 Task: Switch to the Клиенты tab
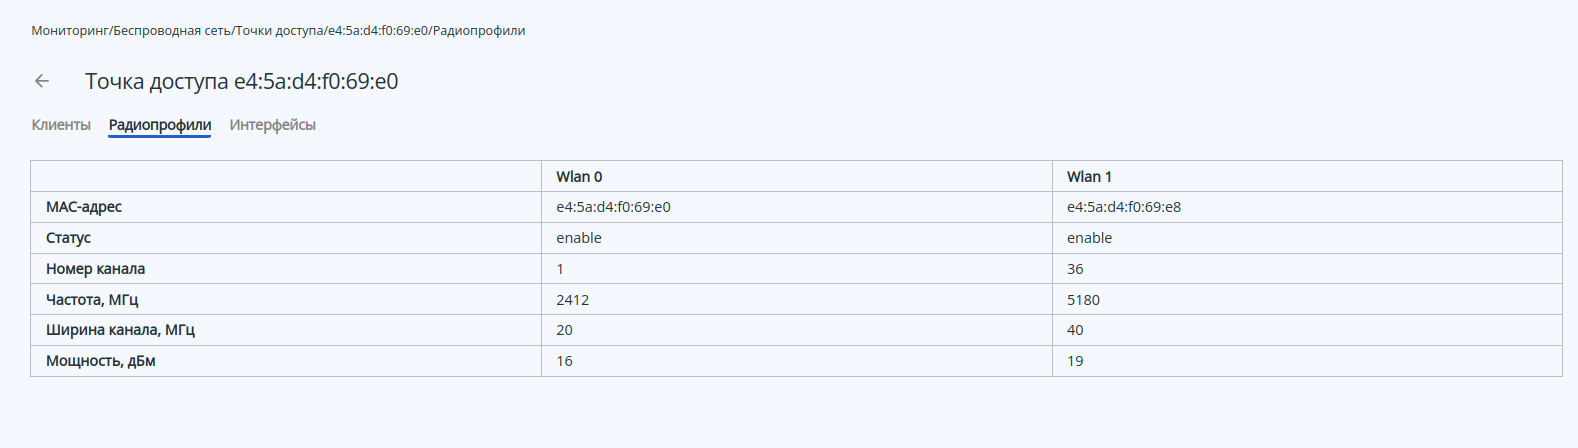point(61,125)
